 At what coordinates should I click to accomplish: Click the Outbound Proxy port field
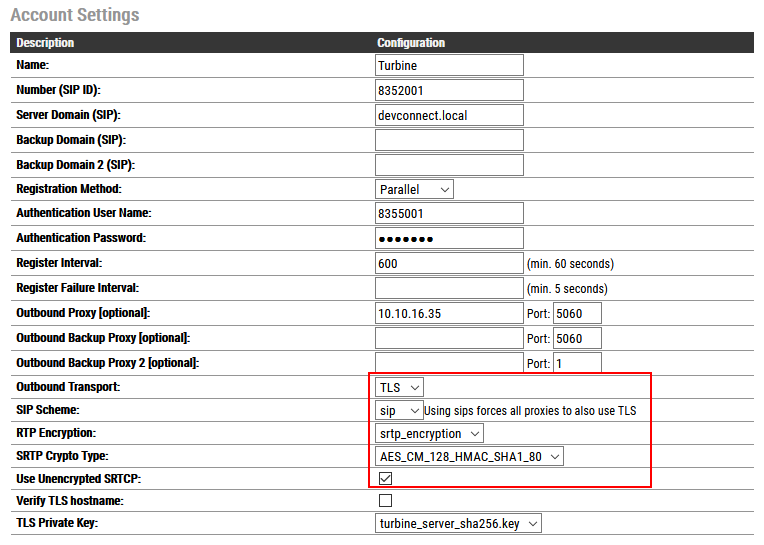(x=577, y=313)
